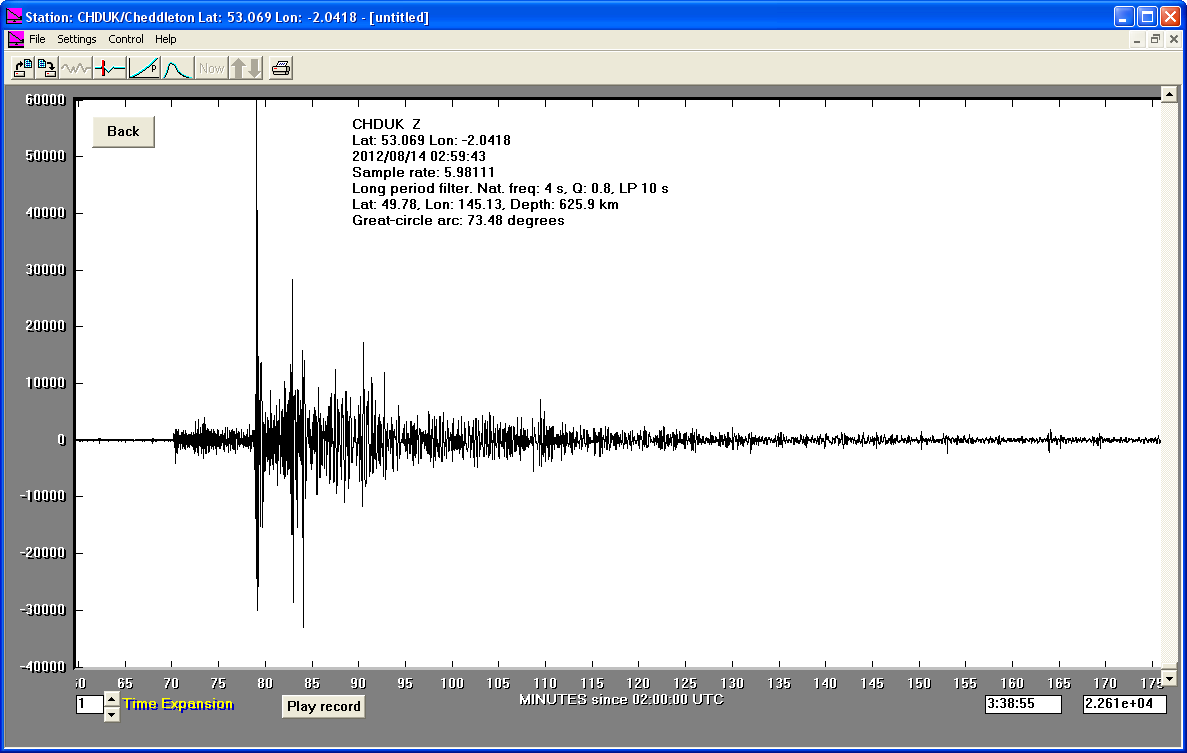Open the Settings menu

click(76, 39)
